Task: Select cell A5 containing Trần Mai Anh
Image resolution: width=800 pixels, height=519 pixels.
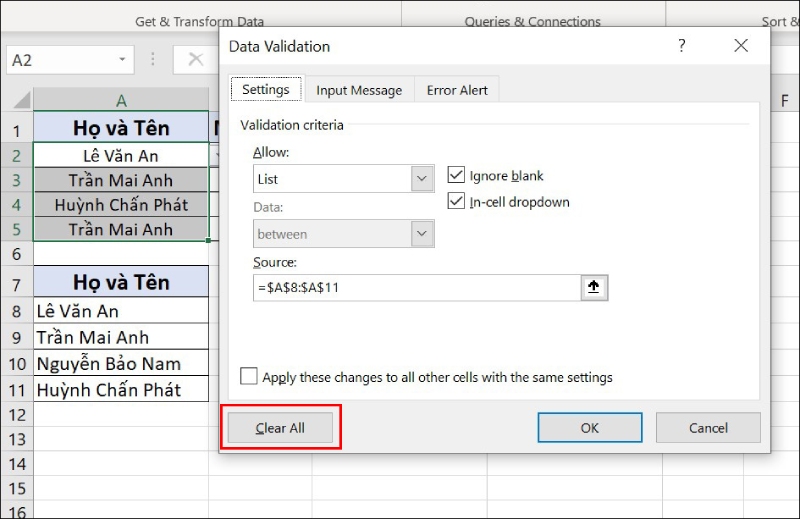Action: click(121, 229)
